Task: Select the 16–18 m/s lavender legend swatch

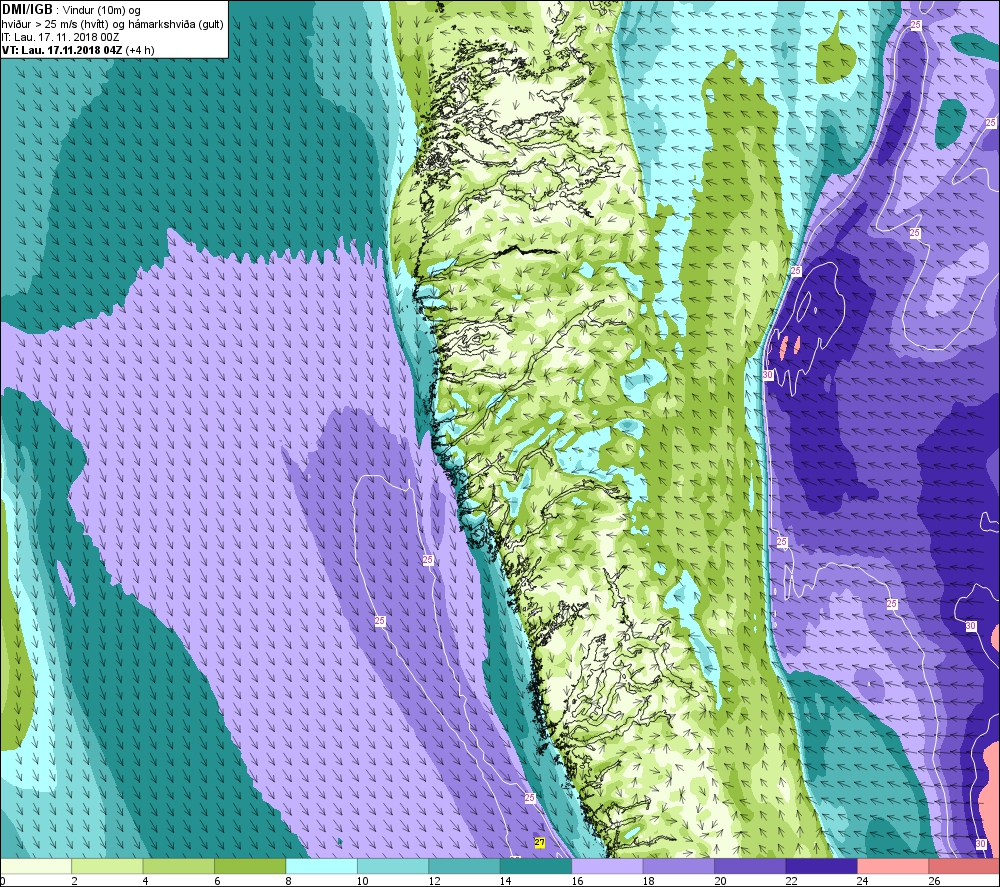Action: tap(607, 866)
